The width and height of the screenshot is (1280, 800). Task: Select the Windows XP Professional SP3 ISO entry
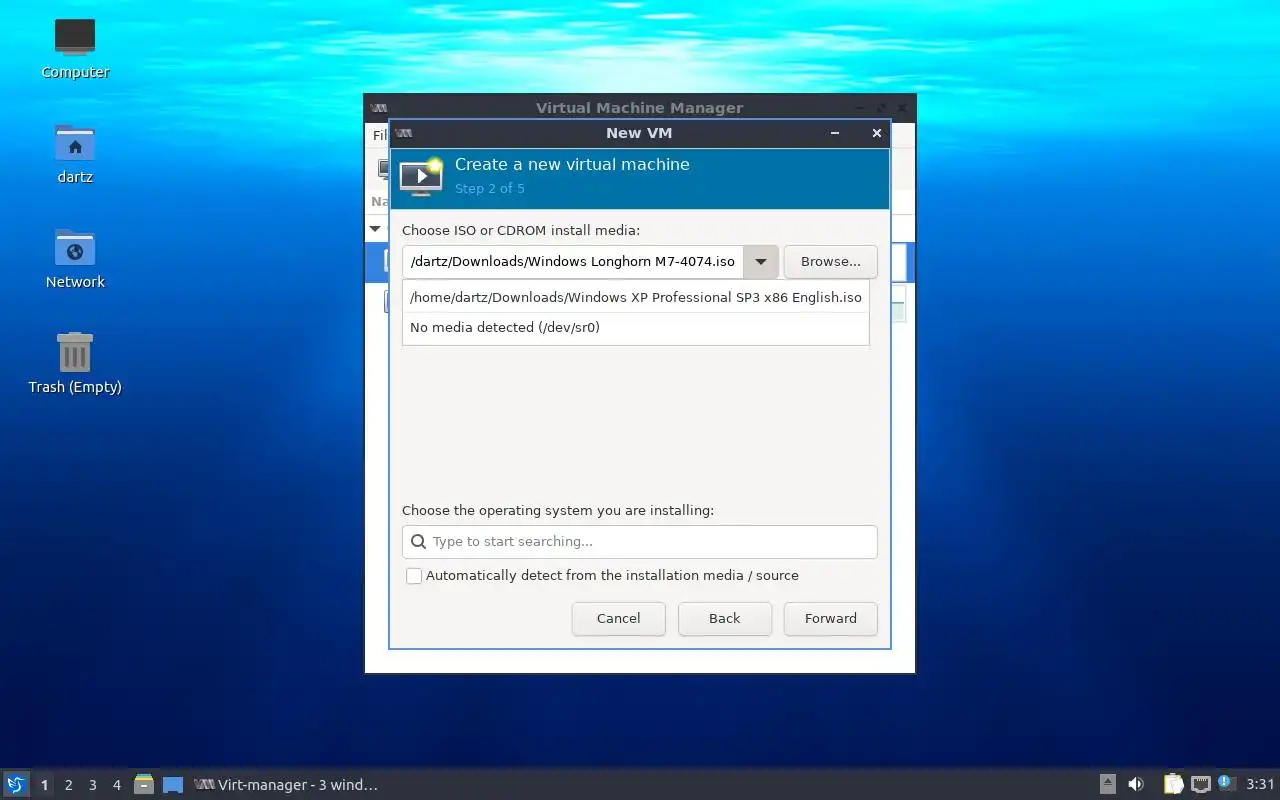click(635, 297)
